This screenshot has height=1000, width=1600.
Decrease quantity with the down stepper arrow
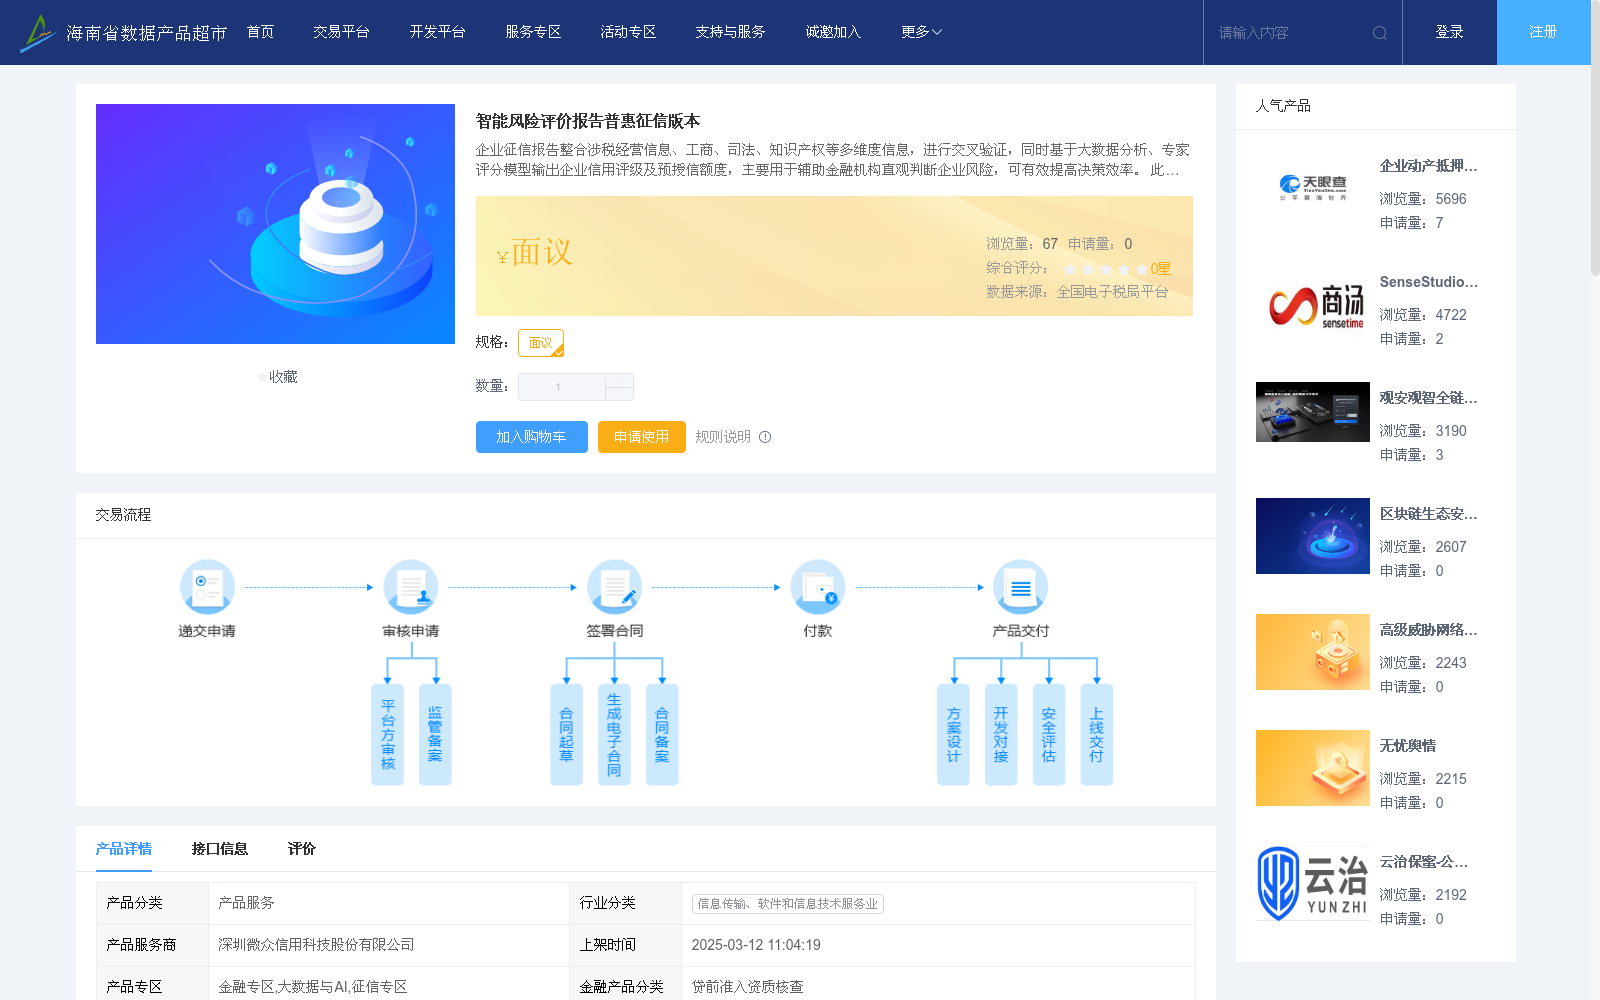click(x=619, y=394)
